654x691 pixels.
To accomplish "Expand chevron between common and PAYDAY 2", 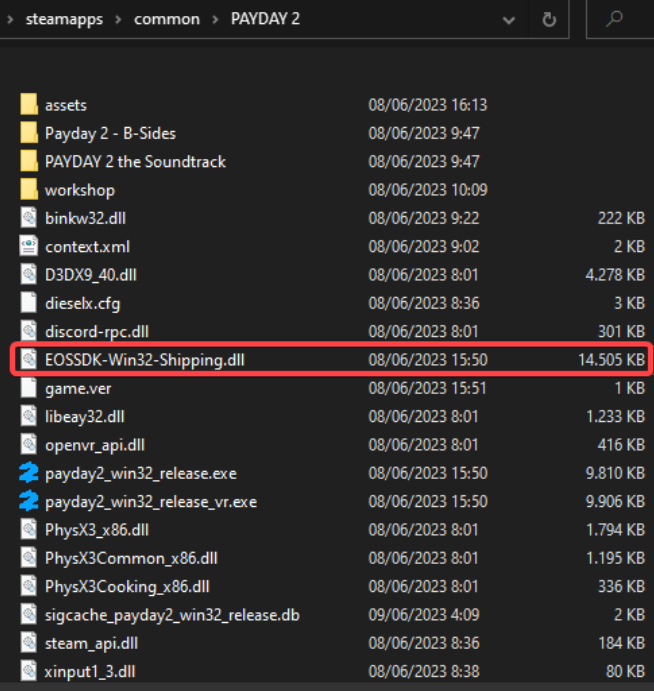I will click(x=216, y=19).
